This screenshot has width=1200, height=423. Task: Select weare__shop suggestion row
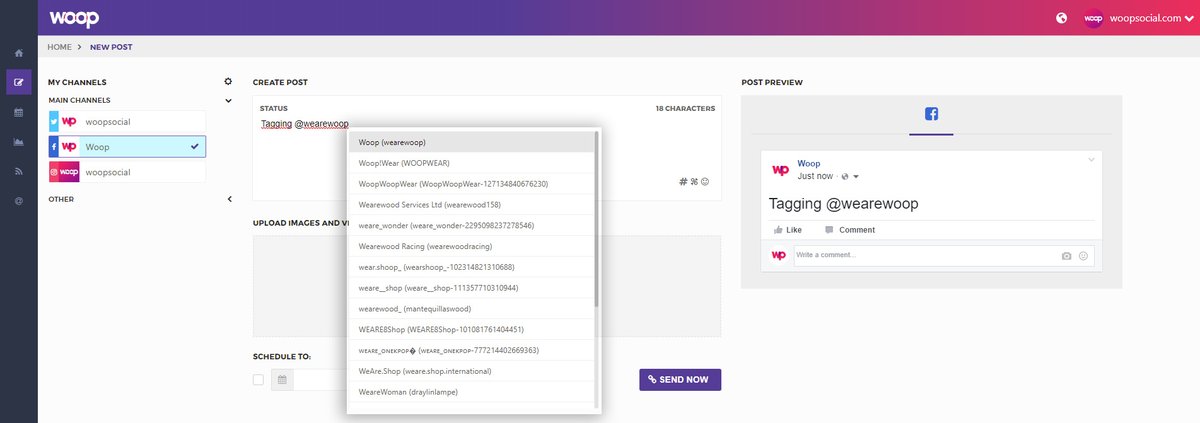click(x=471, y=288)
